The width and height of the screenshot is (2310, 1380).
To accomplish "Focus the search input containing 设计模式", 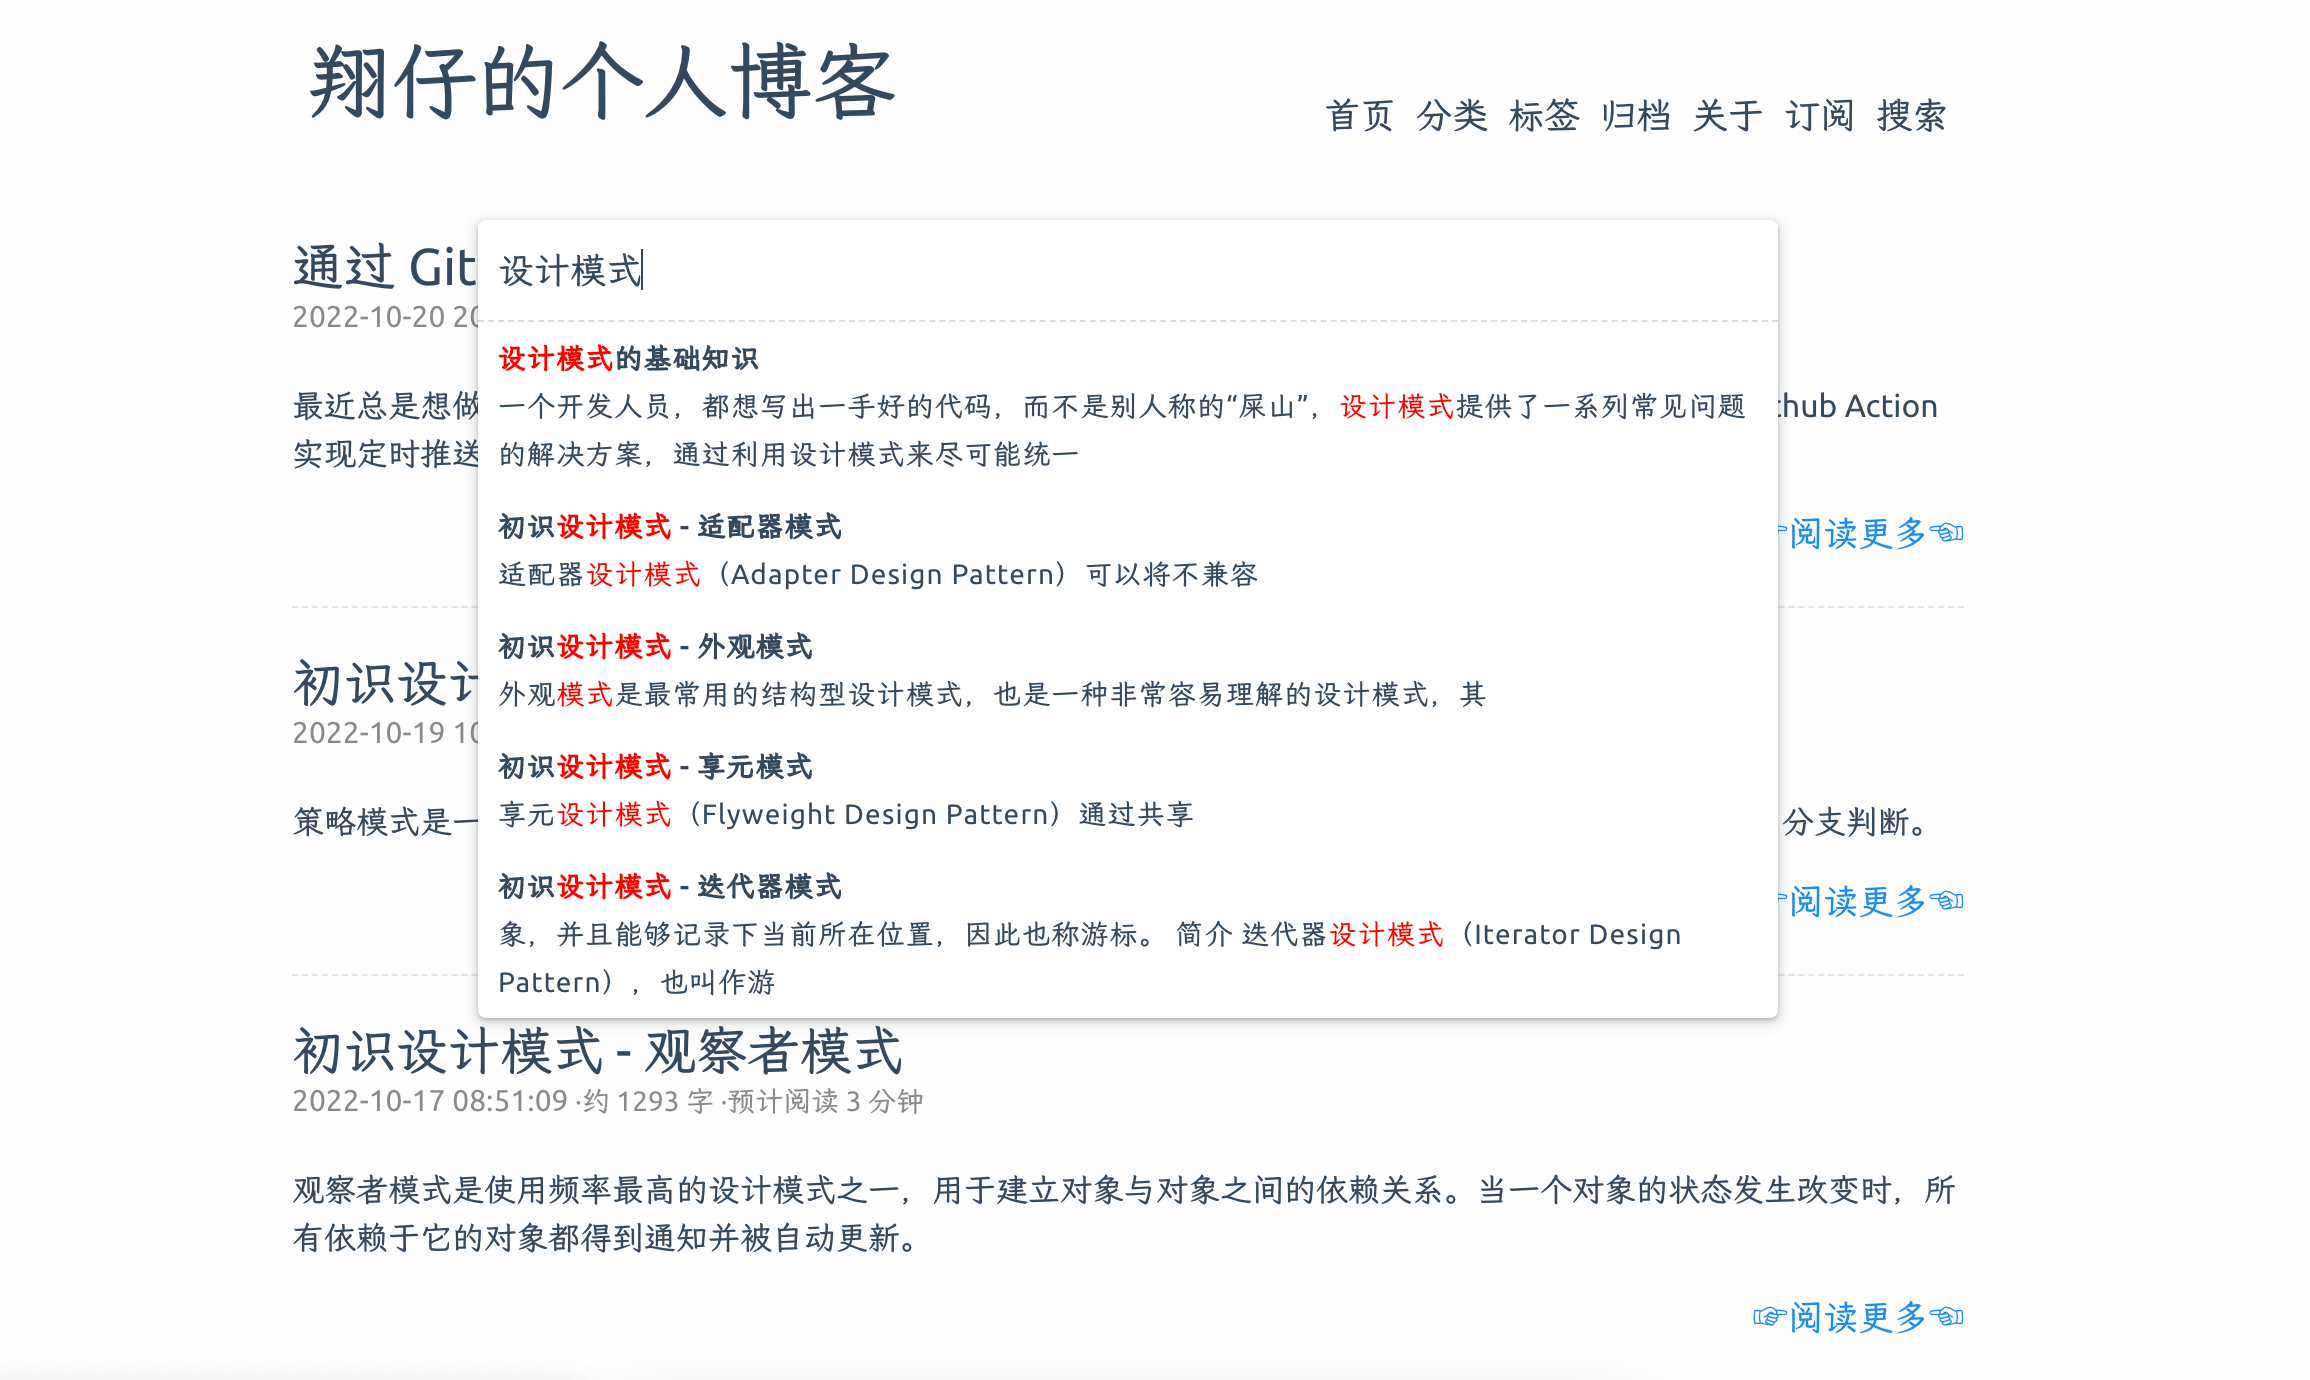I will point(1127,271).
